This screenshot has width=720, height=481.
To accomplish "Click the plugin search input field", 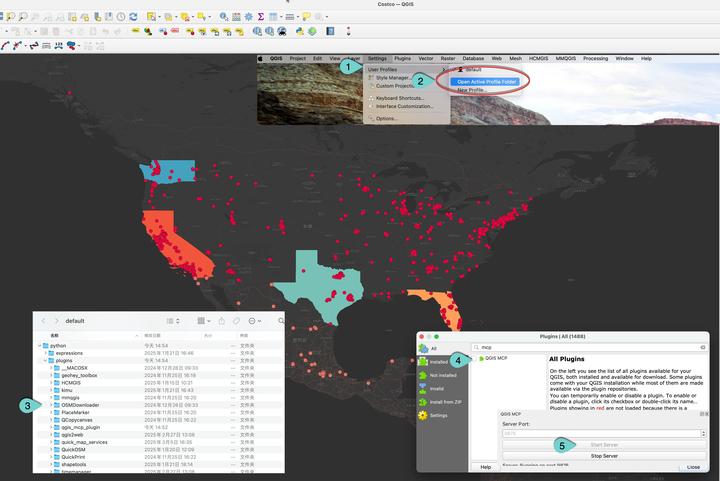I will (589, 347).
